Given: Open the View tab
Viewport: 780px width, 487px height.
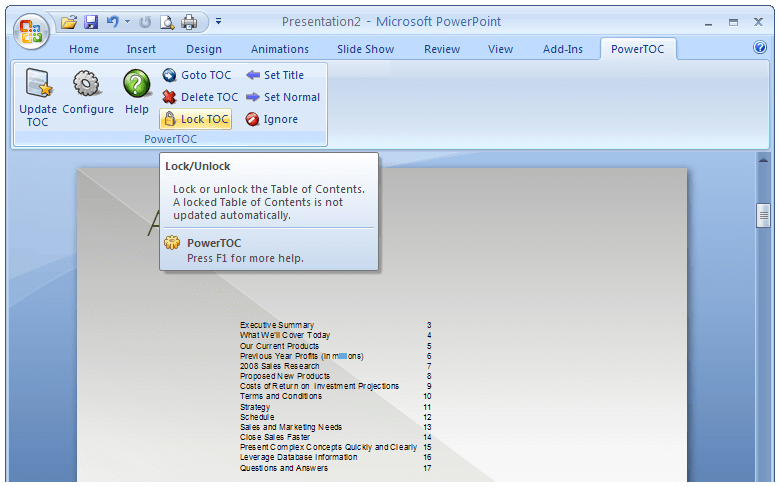Looking at the screenshot, I should coord(500,49).
